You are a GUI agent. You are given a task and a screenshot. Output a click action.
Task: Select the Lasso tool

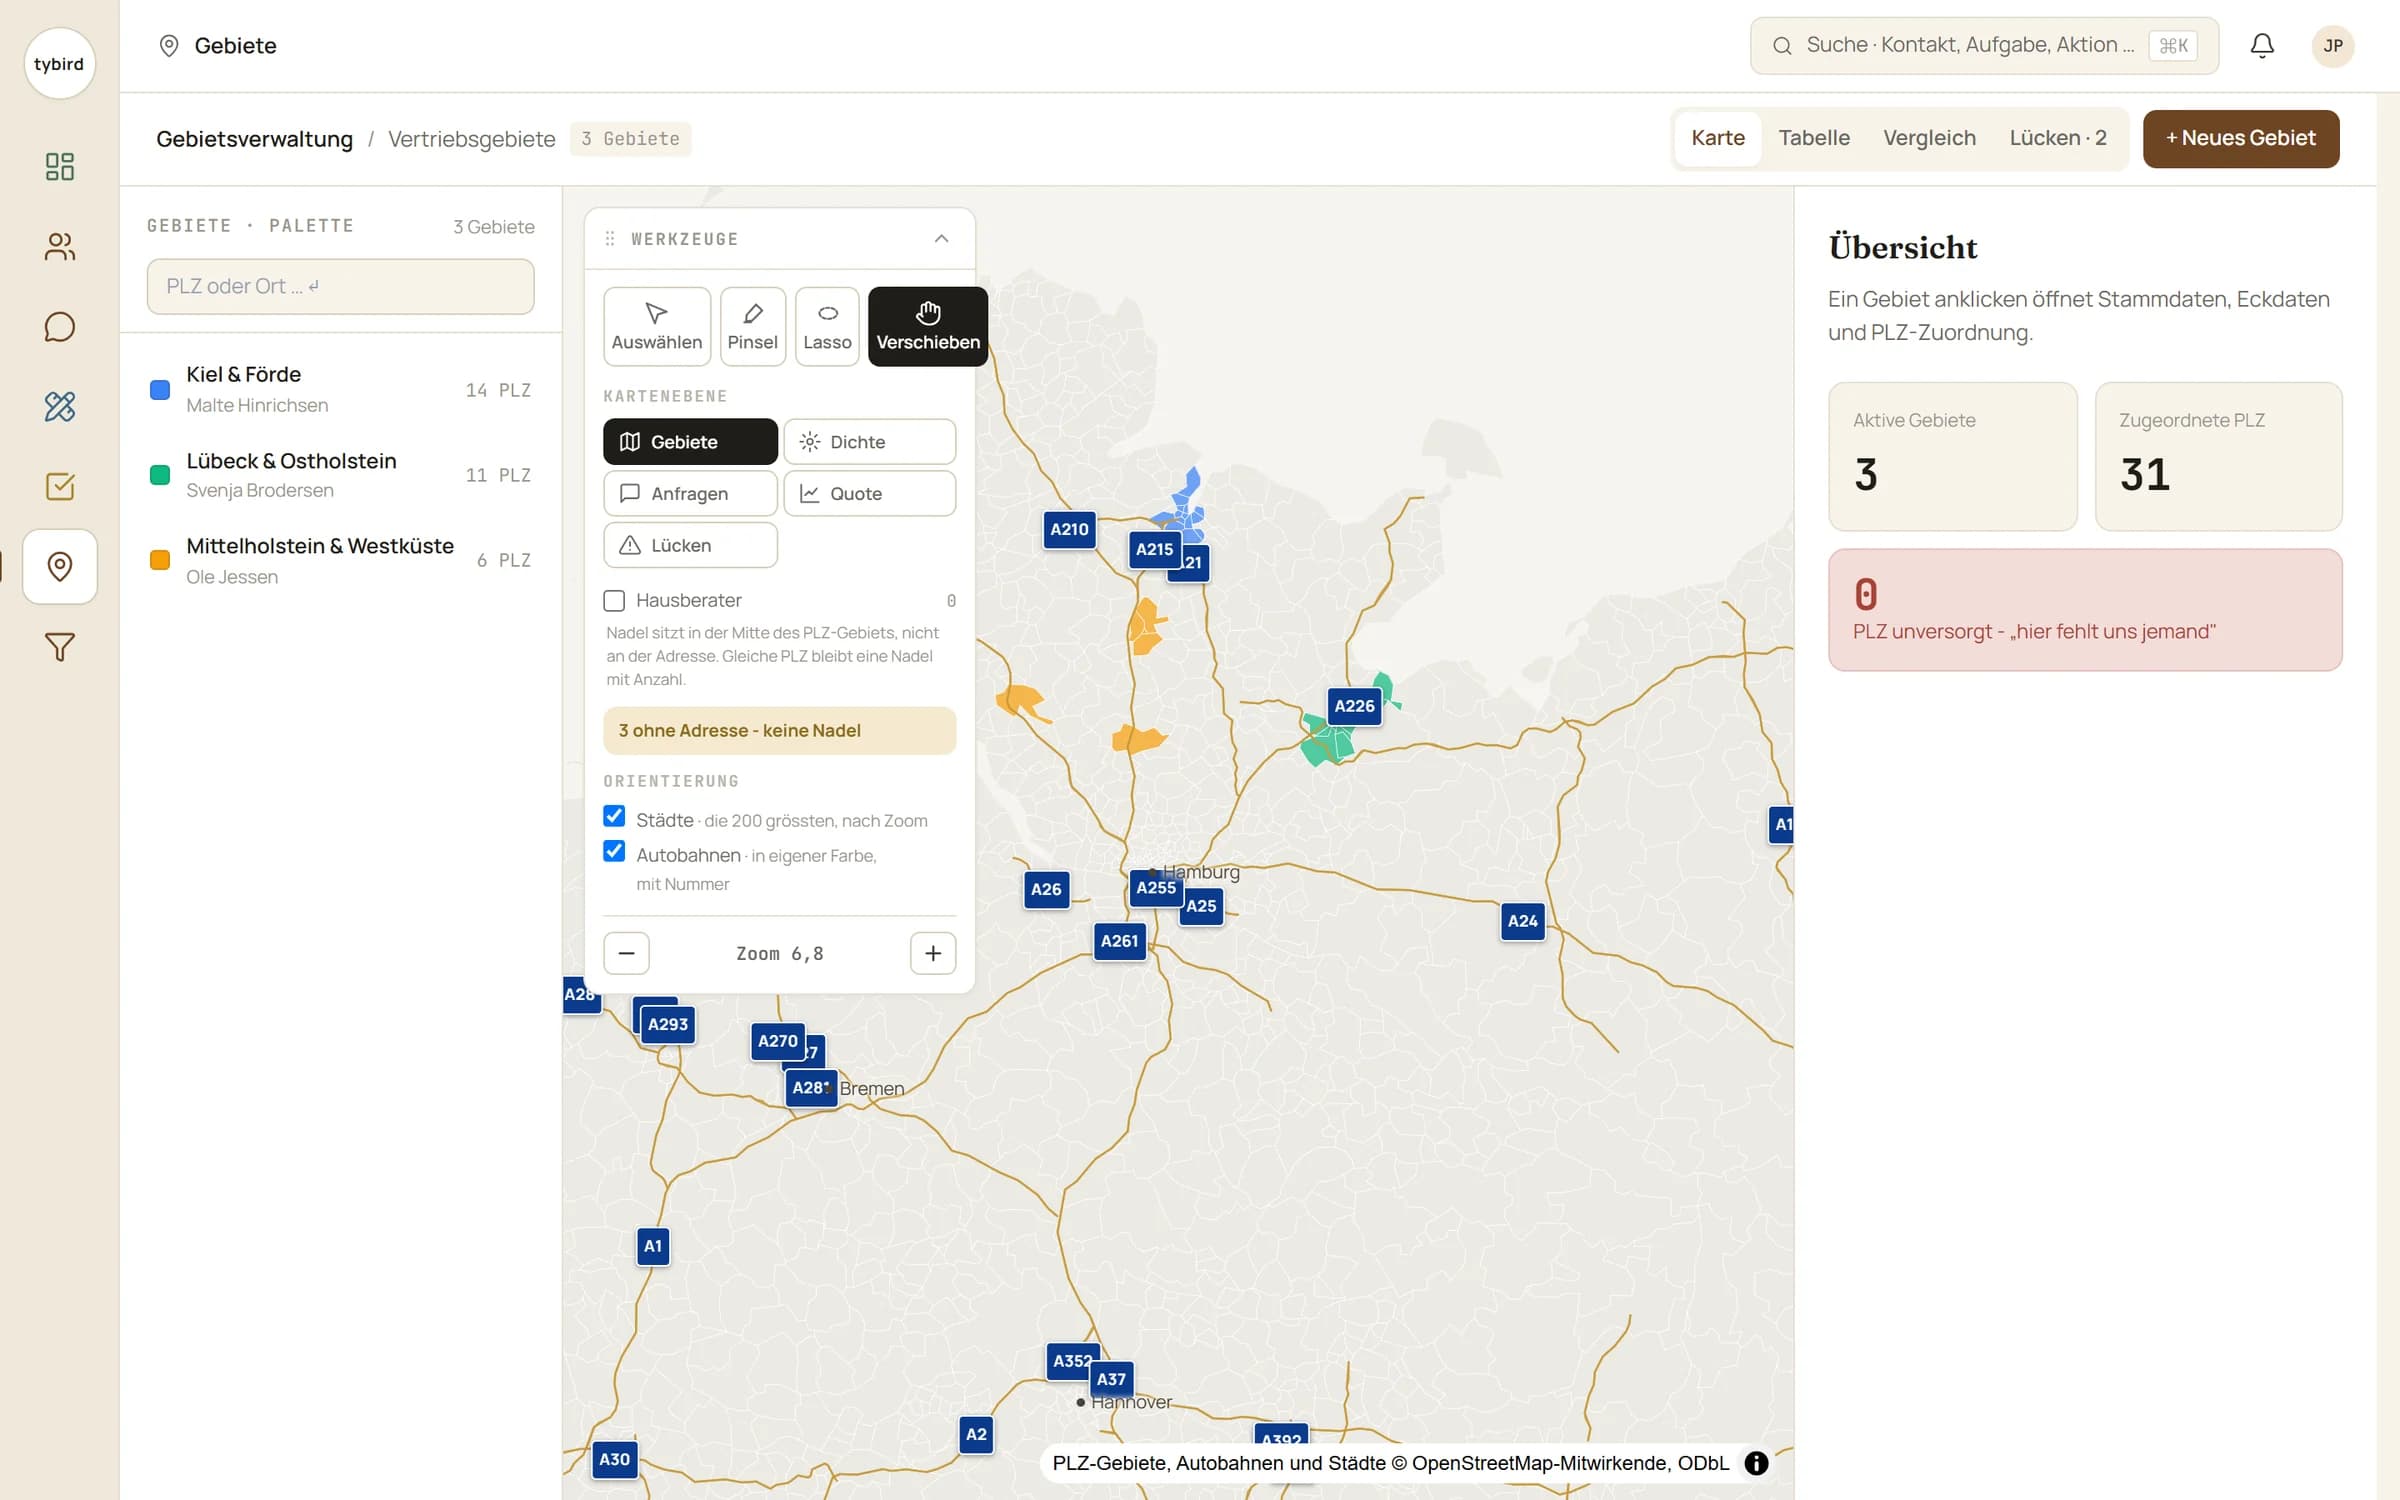(x=827, y=327)
